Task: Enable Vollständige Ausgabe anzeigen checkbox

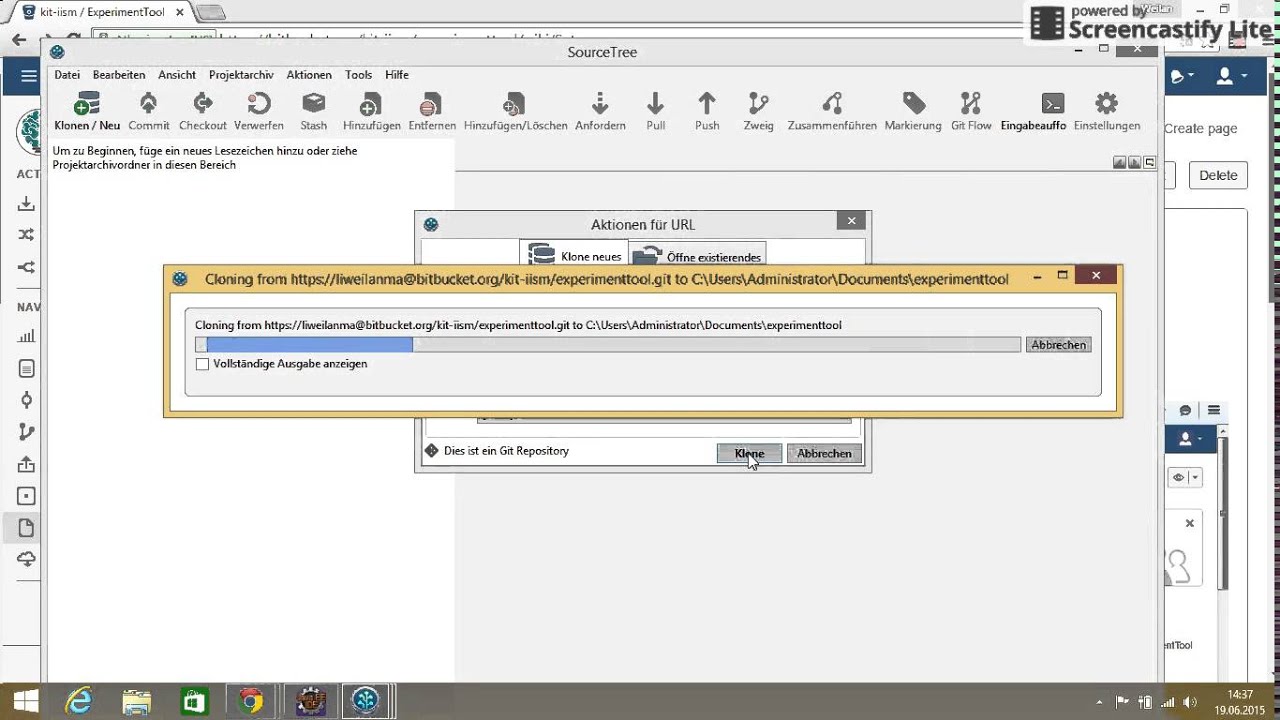Action: (x=203, y=364)
